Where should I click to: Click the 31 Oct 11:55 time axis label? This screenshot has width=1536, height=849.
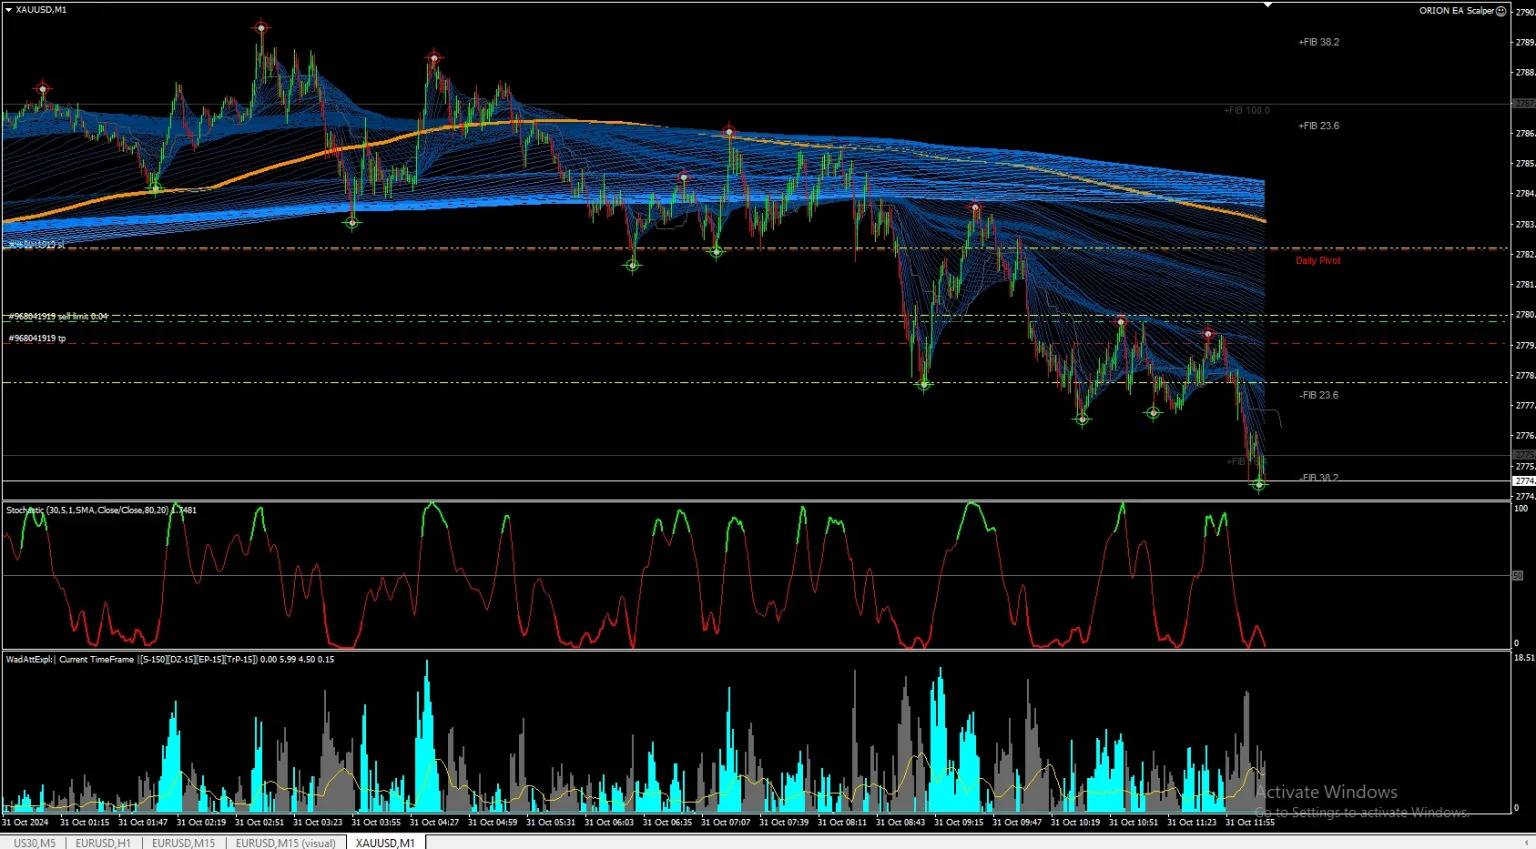point(1250,822)
